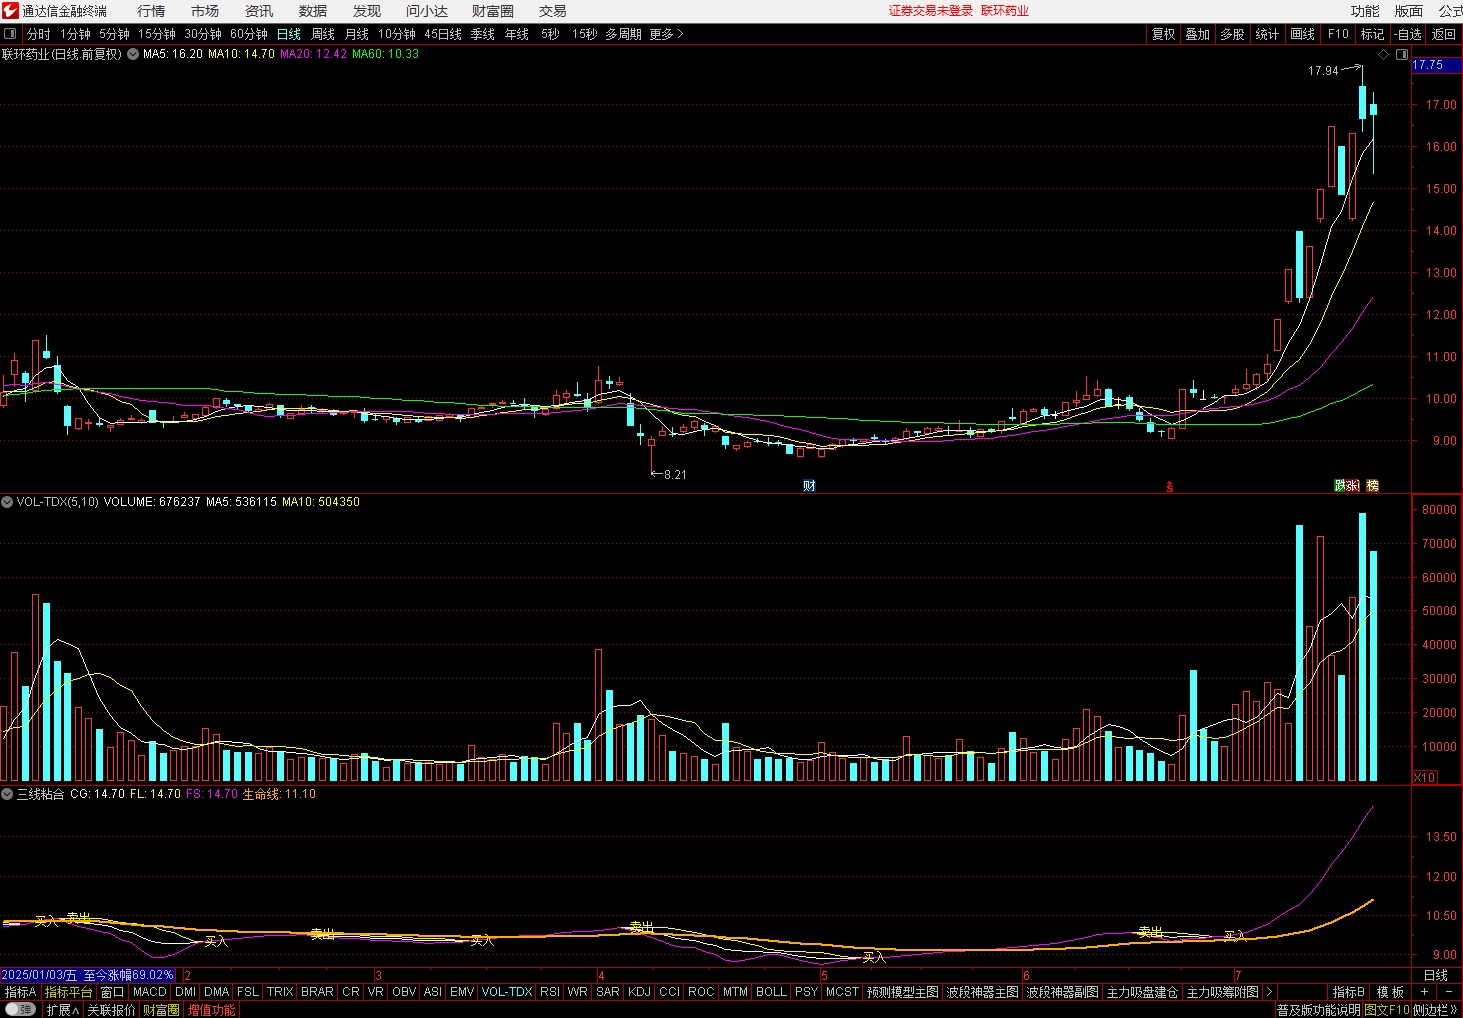1463x1018 pixels.
Task: Switch to the 60分钟 period tab
Action: [x=249, y=34]
